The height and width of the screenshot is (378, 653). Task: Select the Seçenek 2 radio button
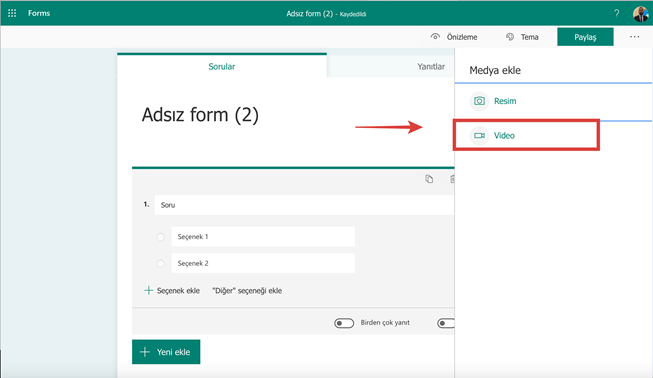pos(160,264)
